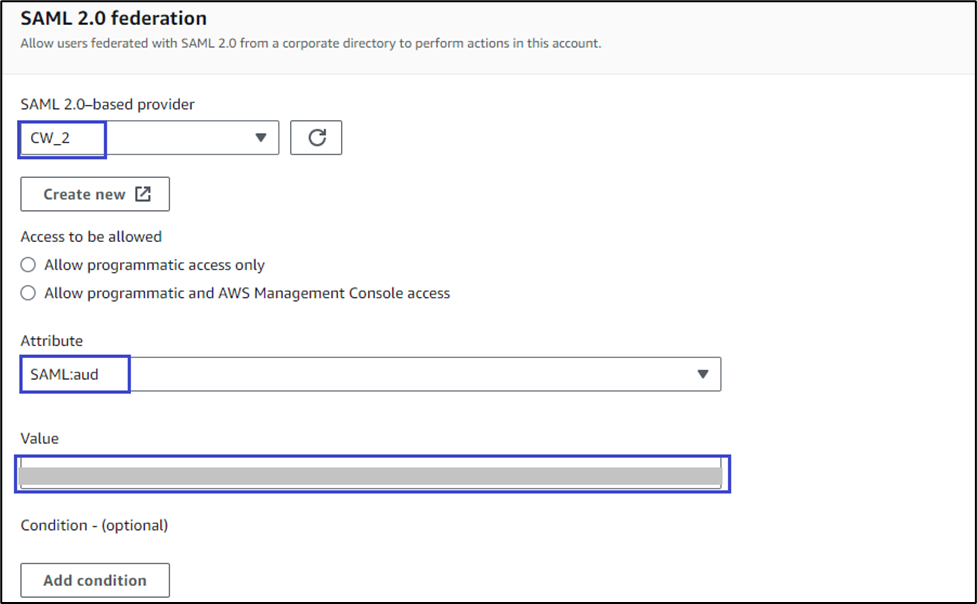Screen dimensions: 977x604
Task: Click the federation description text under the heading
Action: 310,44
